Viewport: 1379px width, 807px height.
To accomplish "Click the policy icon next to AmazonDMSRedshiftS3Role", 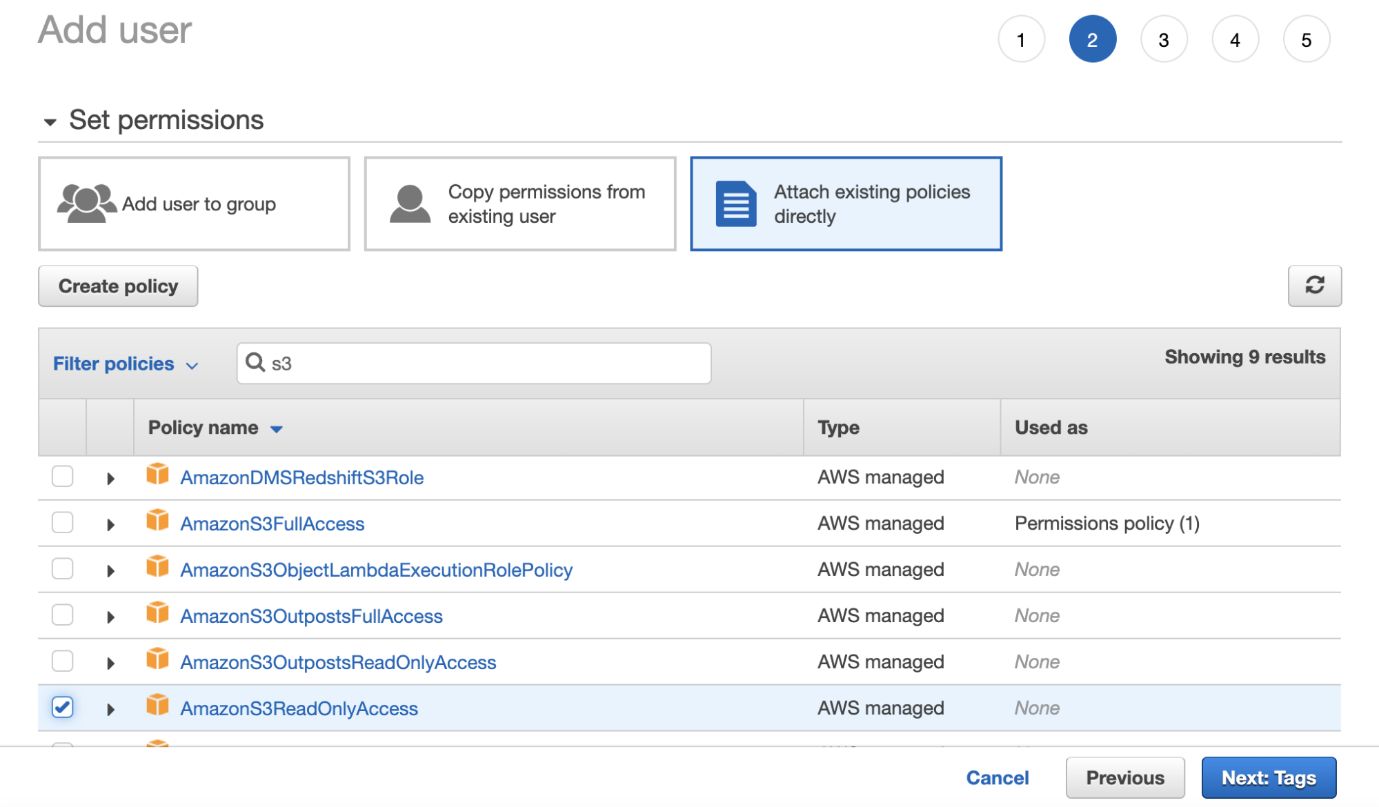I will pos(157,476).
